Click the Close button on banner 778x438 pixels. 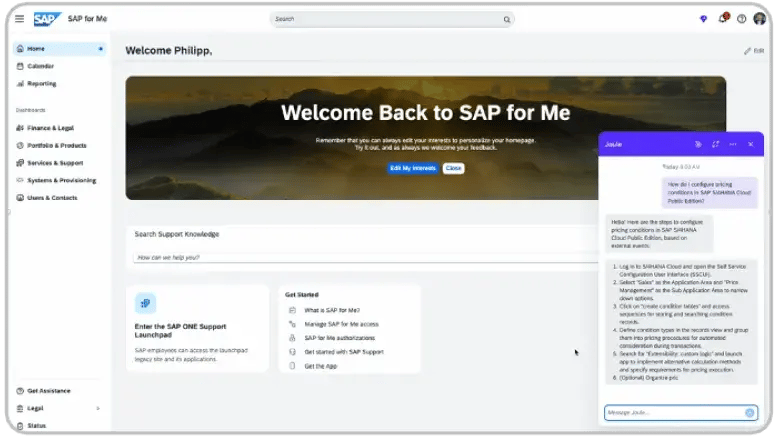click(x=454, y=168)
